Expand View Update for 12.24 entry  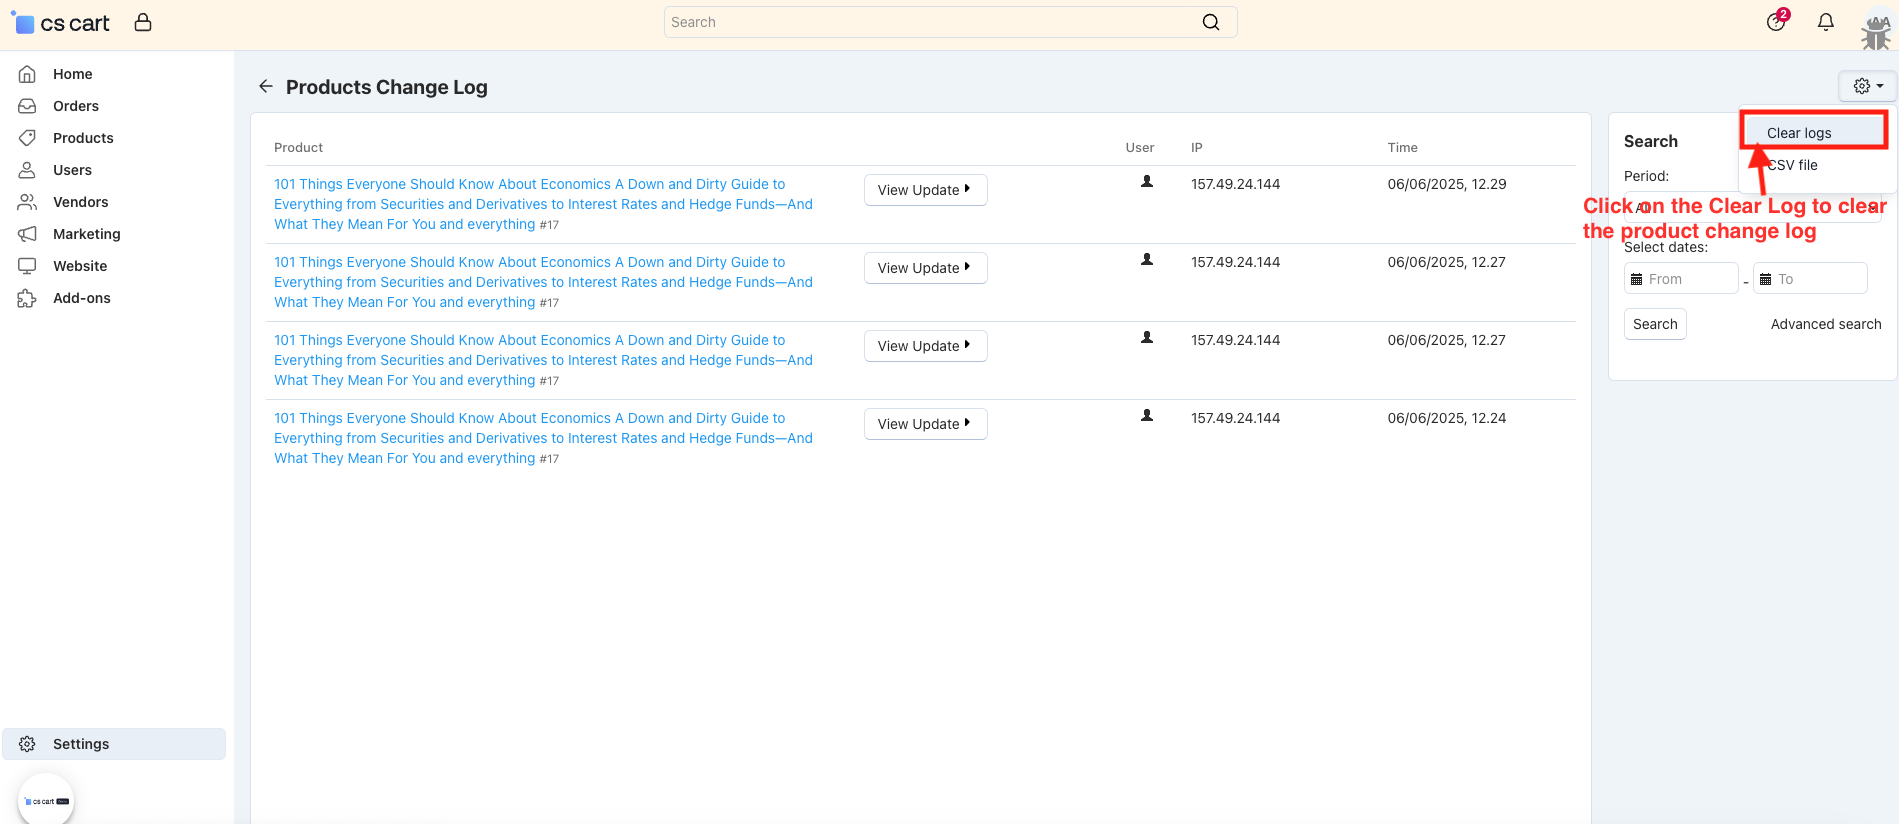click(925, 424)
